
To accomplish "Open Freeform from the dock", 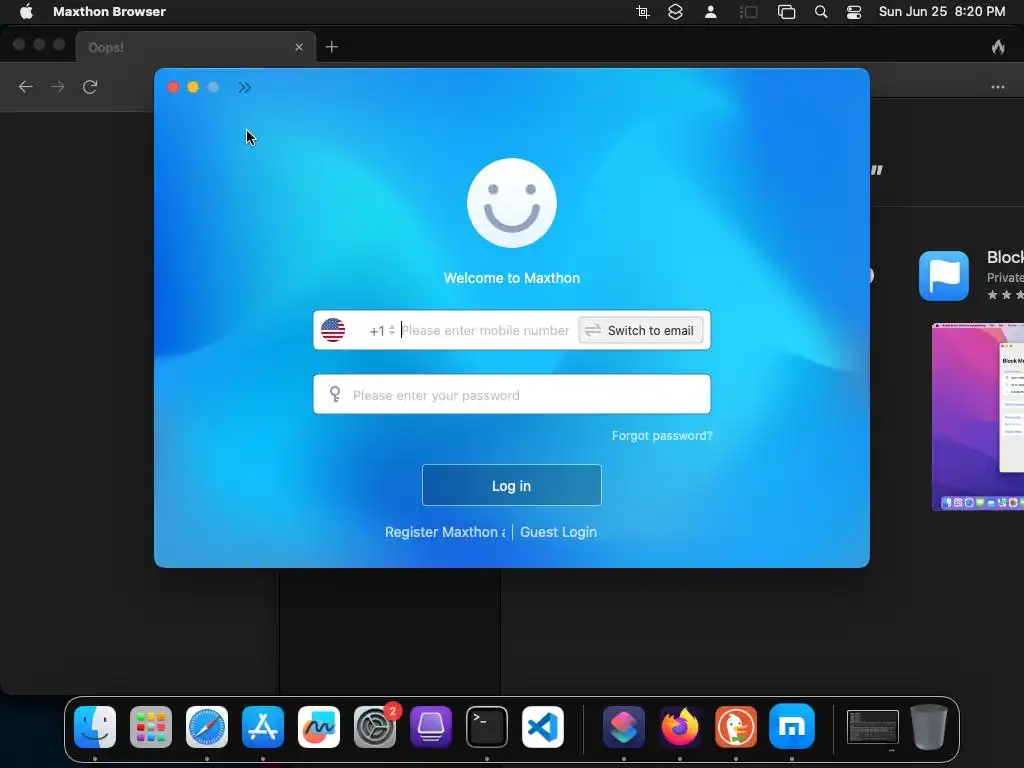I will coord(319,727).
